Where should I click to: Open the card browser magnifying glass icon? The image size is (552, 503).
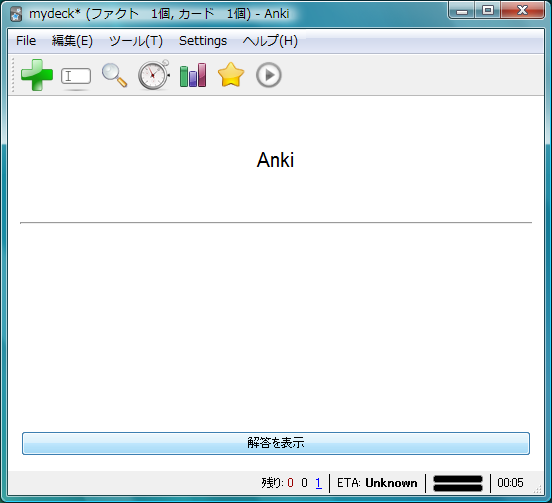(114, 75)
